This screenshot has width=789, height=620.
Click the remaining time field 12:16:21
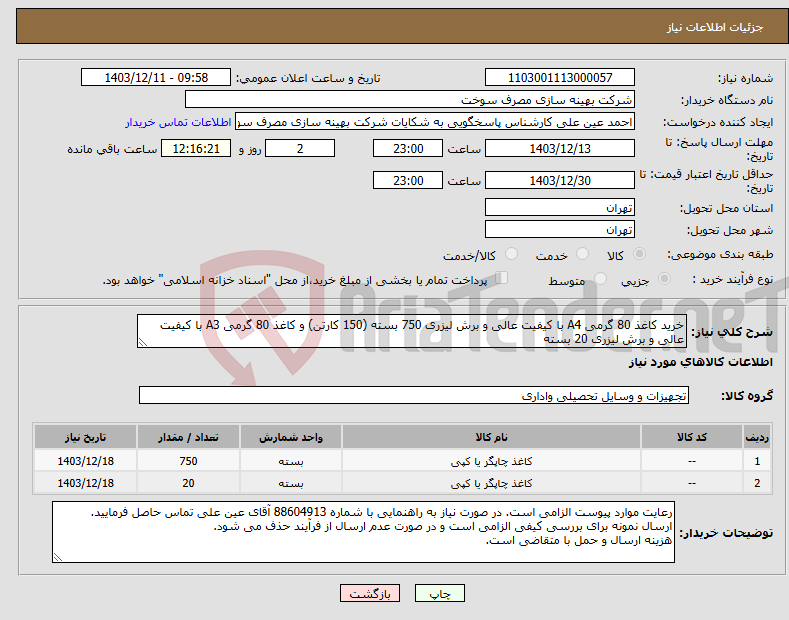click(196, 148)
